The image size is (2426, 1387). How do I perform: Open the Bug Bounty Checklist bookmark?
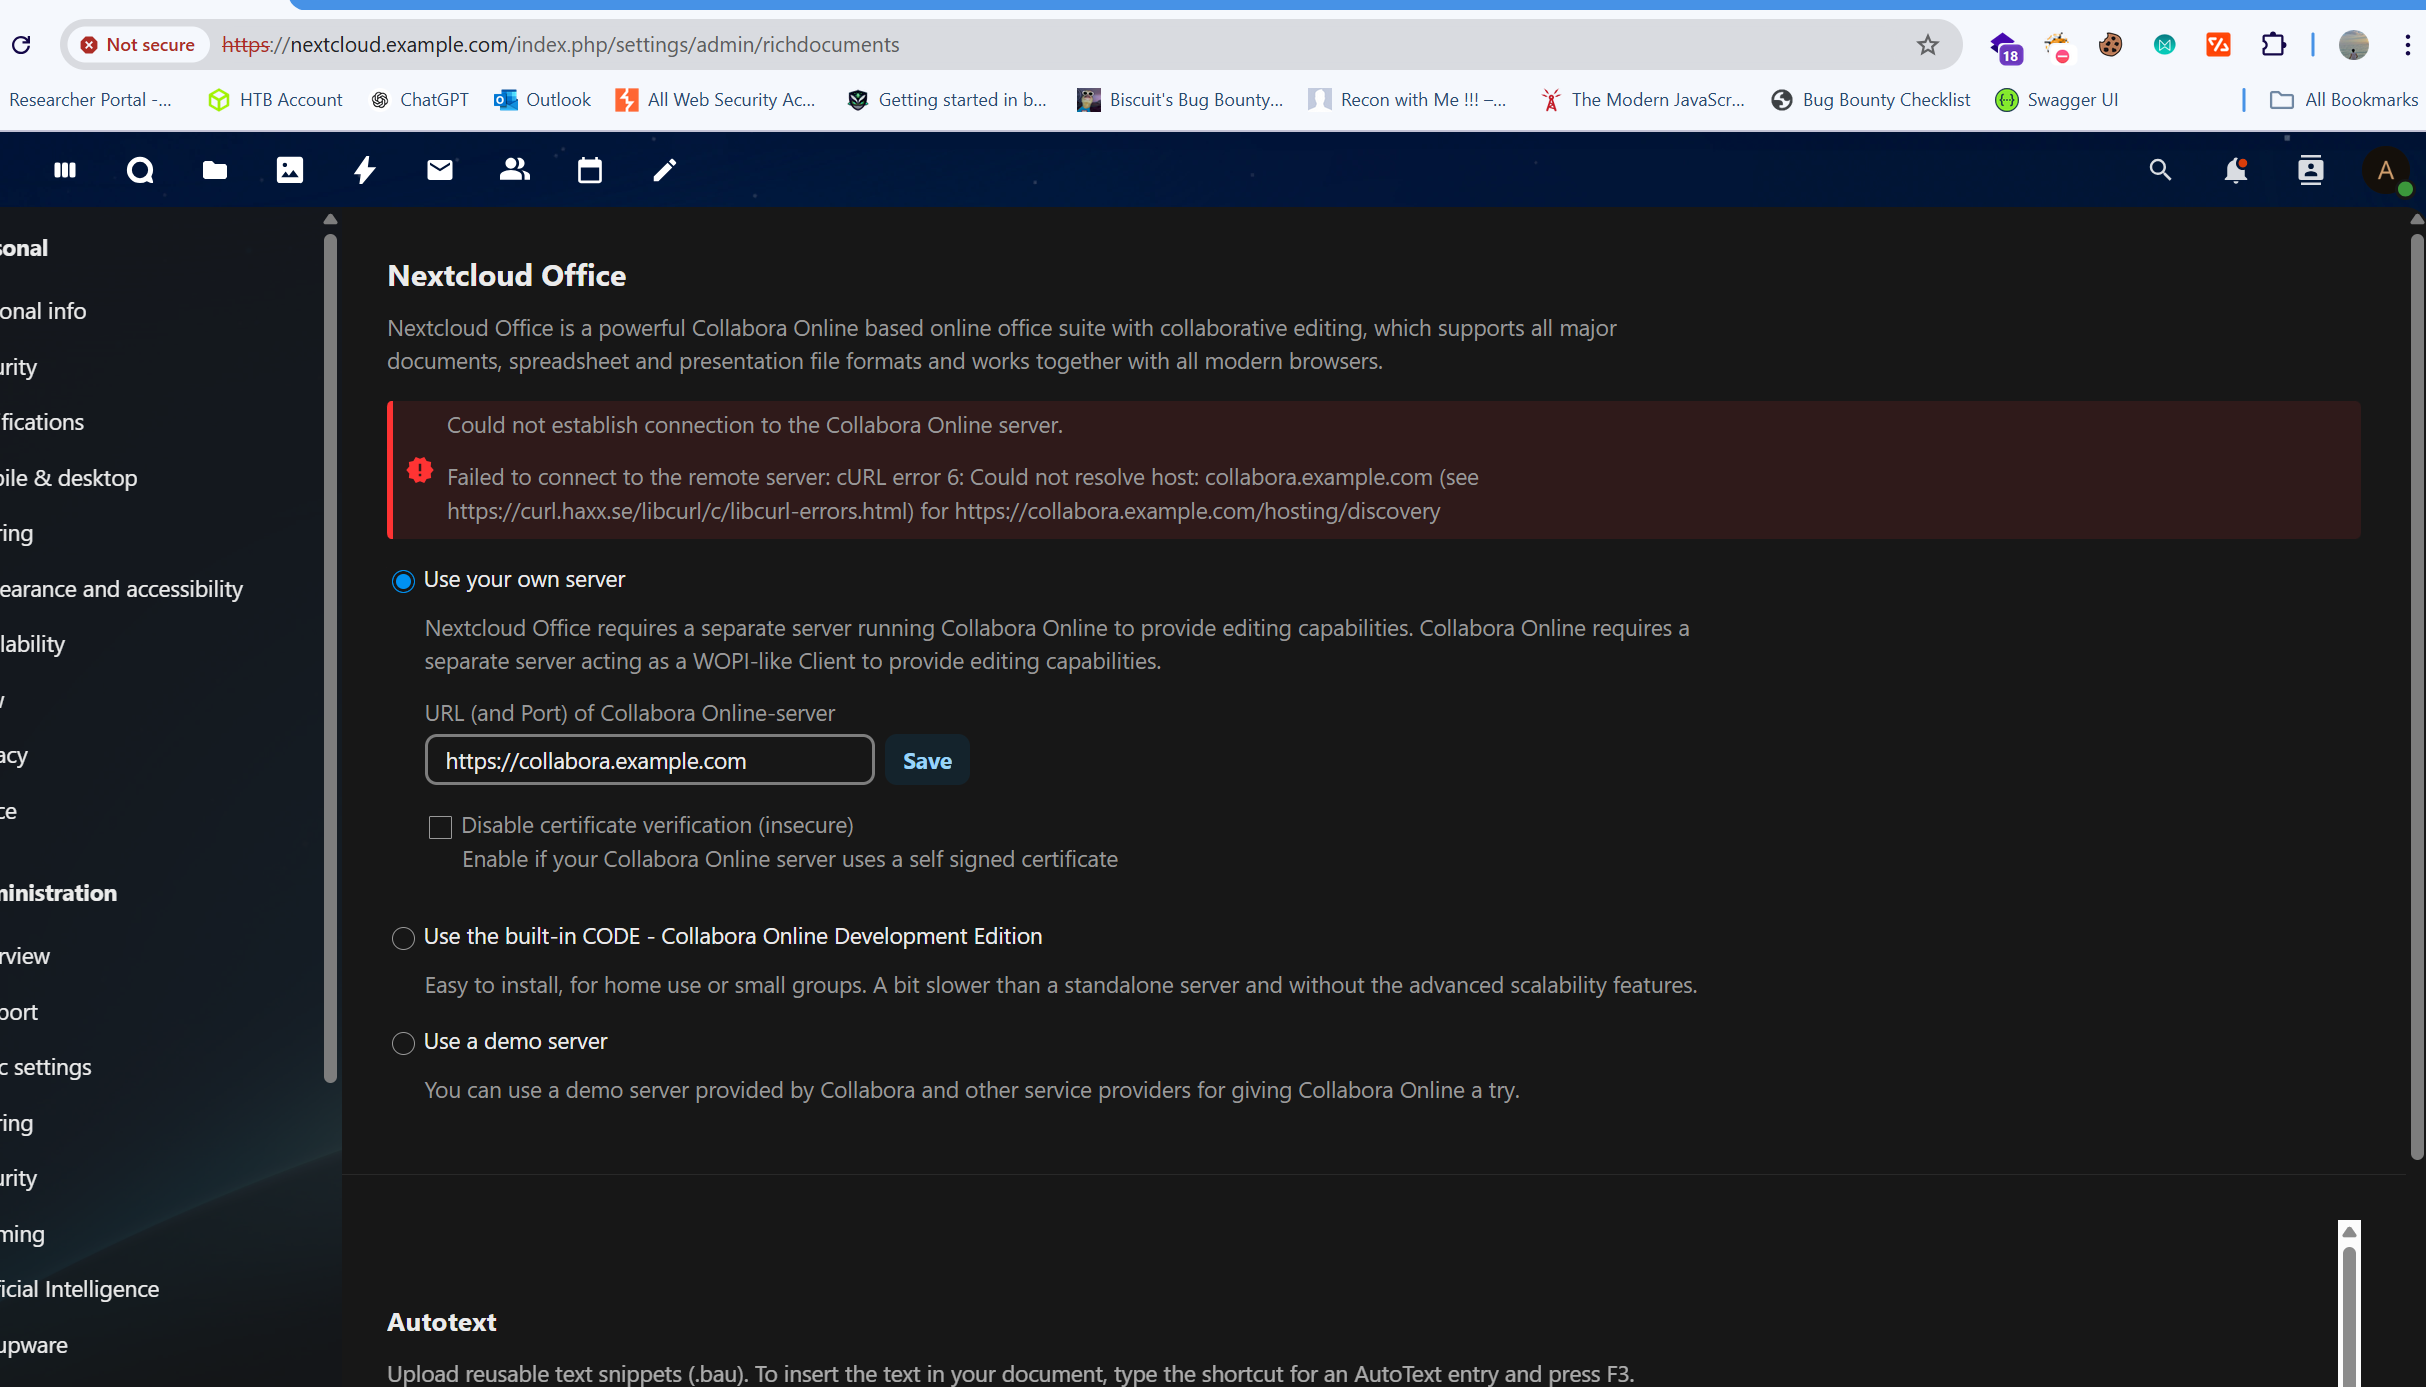pos(1871,100)
